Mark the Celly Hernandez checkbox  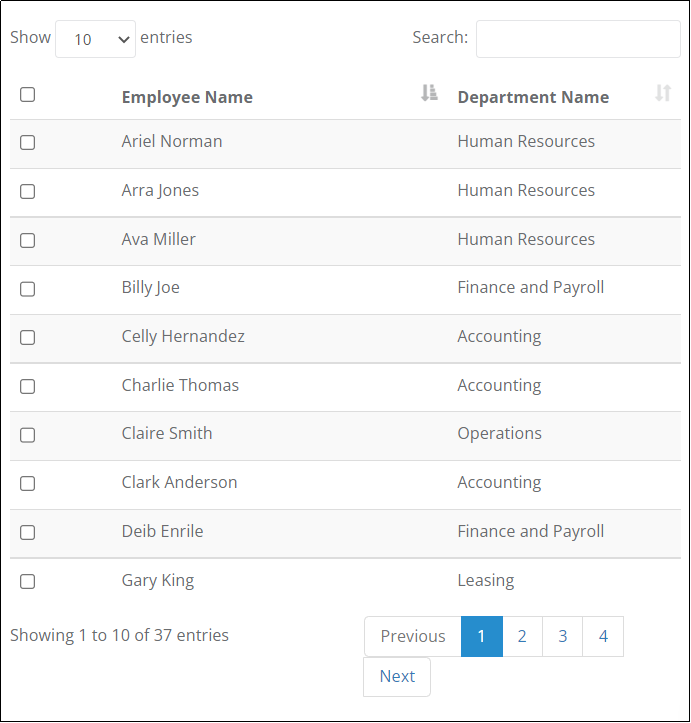coord(28,338)
